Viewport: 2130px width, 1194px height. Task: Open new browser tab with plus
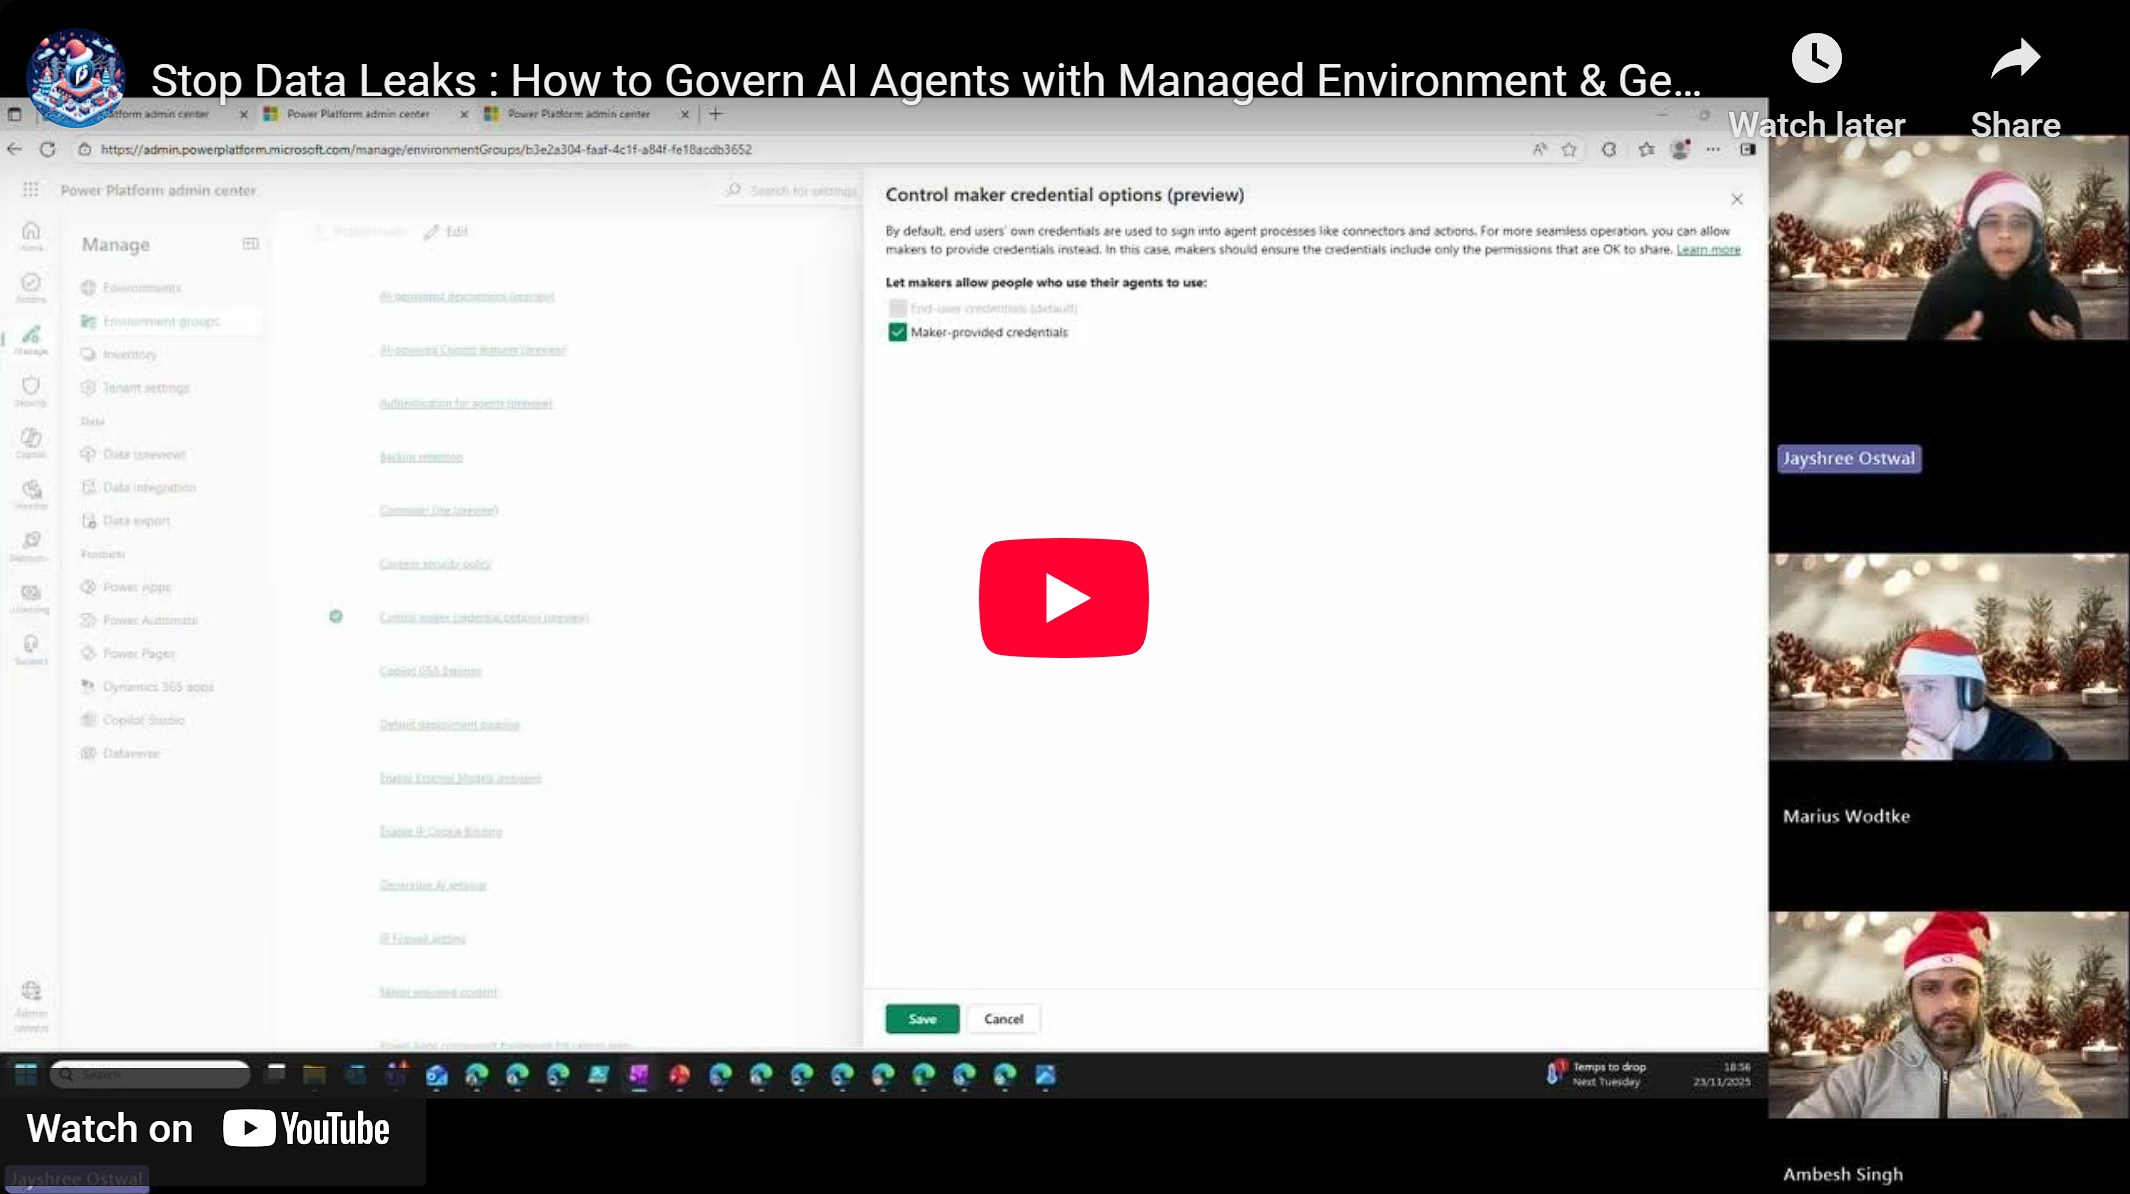click(x=715, y=114)
